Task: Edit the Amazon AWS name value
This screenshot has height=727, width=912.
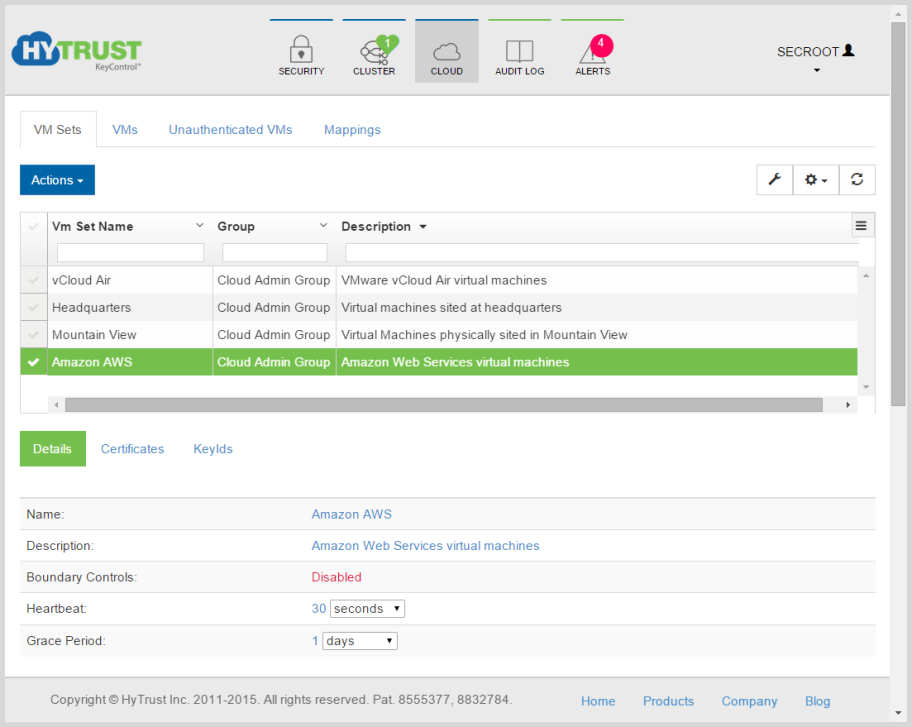Action: [x=351, y=514]
